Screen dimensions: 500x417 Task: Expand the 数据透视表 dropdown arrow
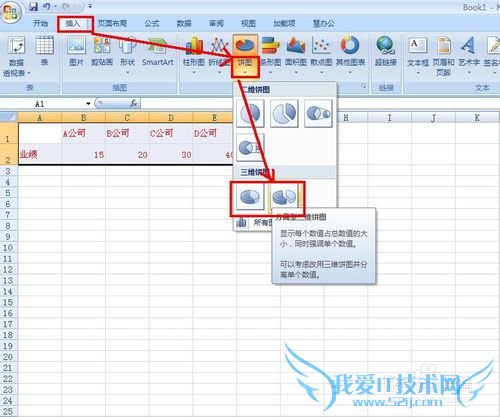[x=29, y=73]
